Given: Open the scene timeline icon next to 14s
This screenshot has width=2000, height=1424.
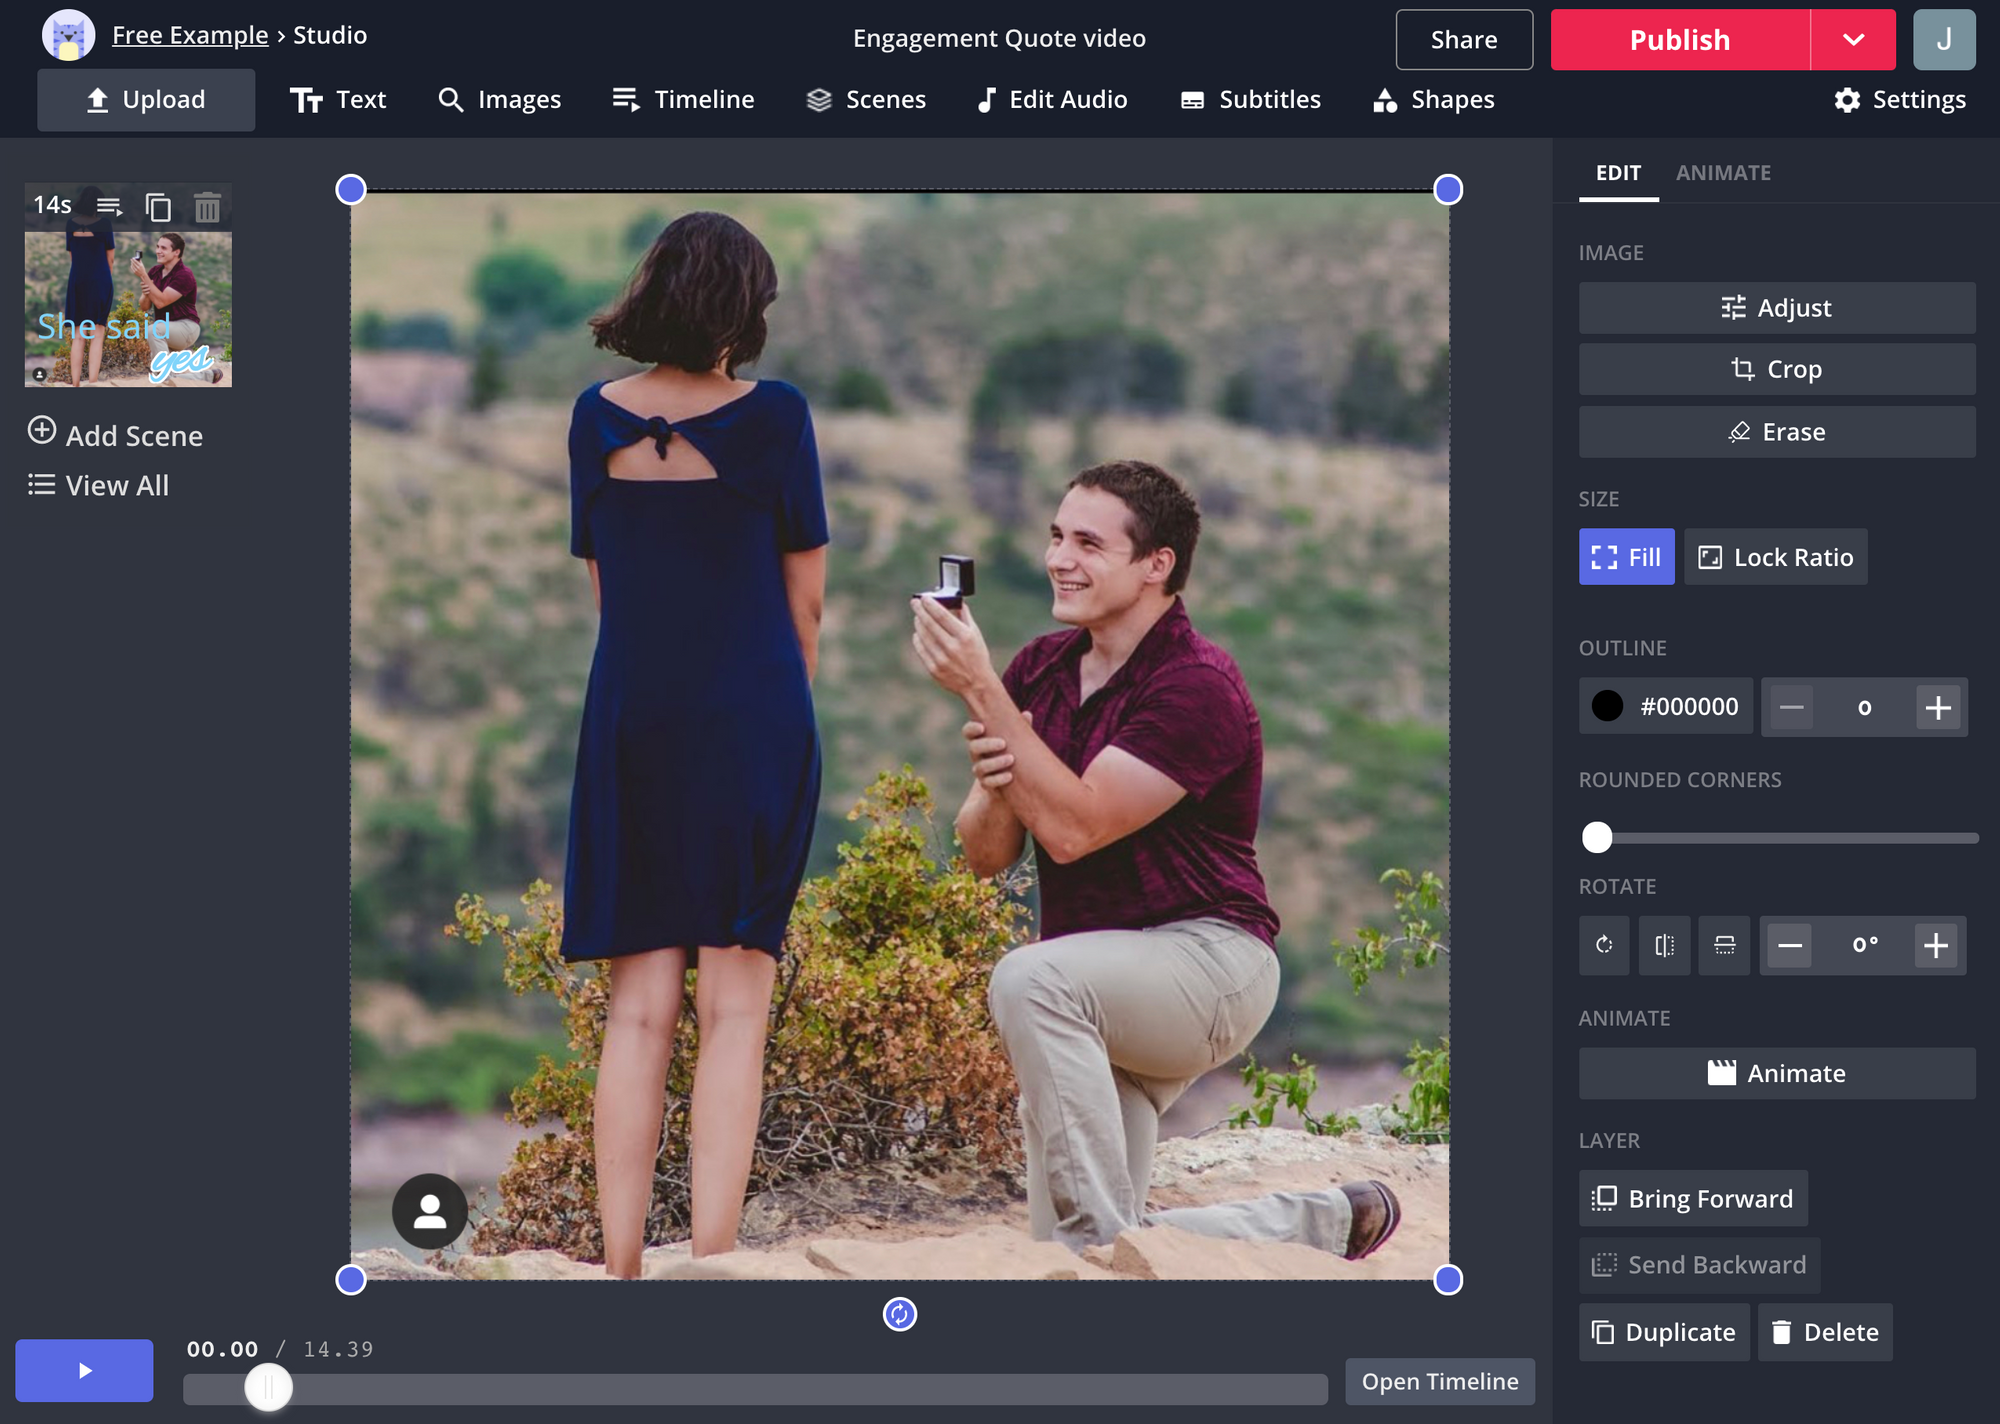Looking at the screenshot, I should (x=109, y=207).
